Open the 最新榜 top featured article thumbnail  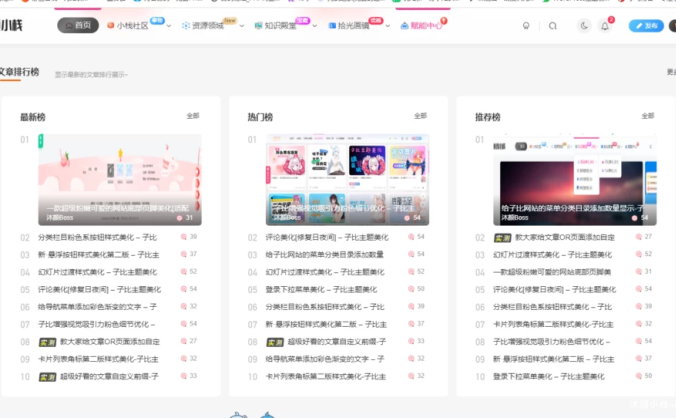pos(120,180)
